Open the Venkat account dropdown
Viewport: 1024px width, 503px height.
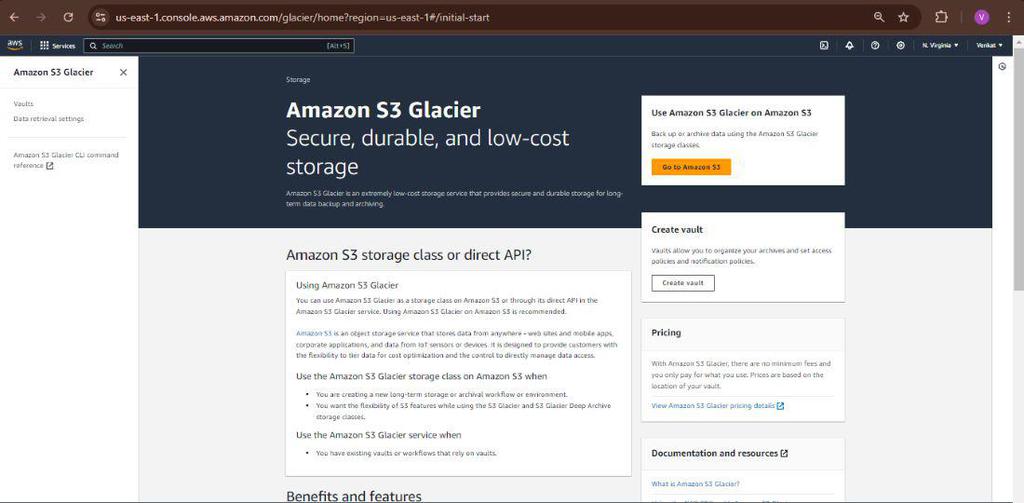coord(988,45)
